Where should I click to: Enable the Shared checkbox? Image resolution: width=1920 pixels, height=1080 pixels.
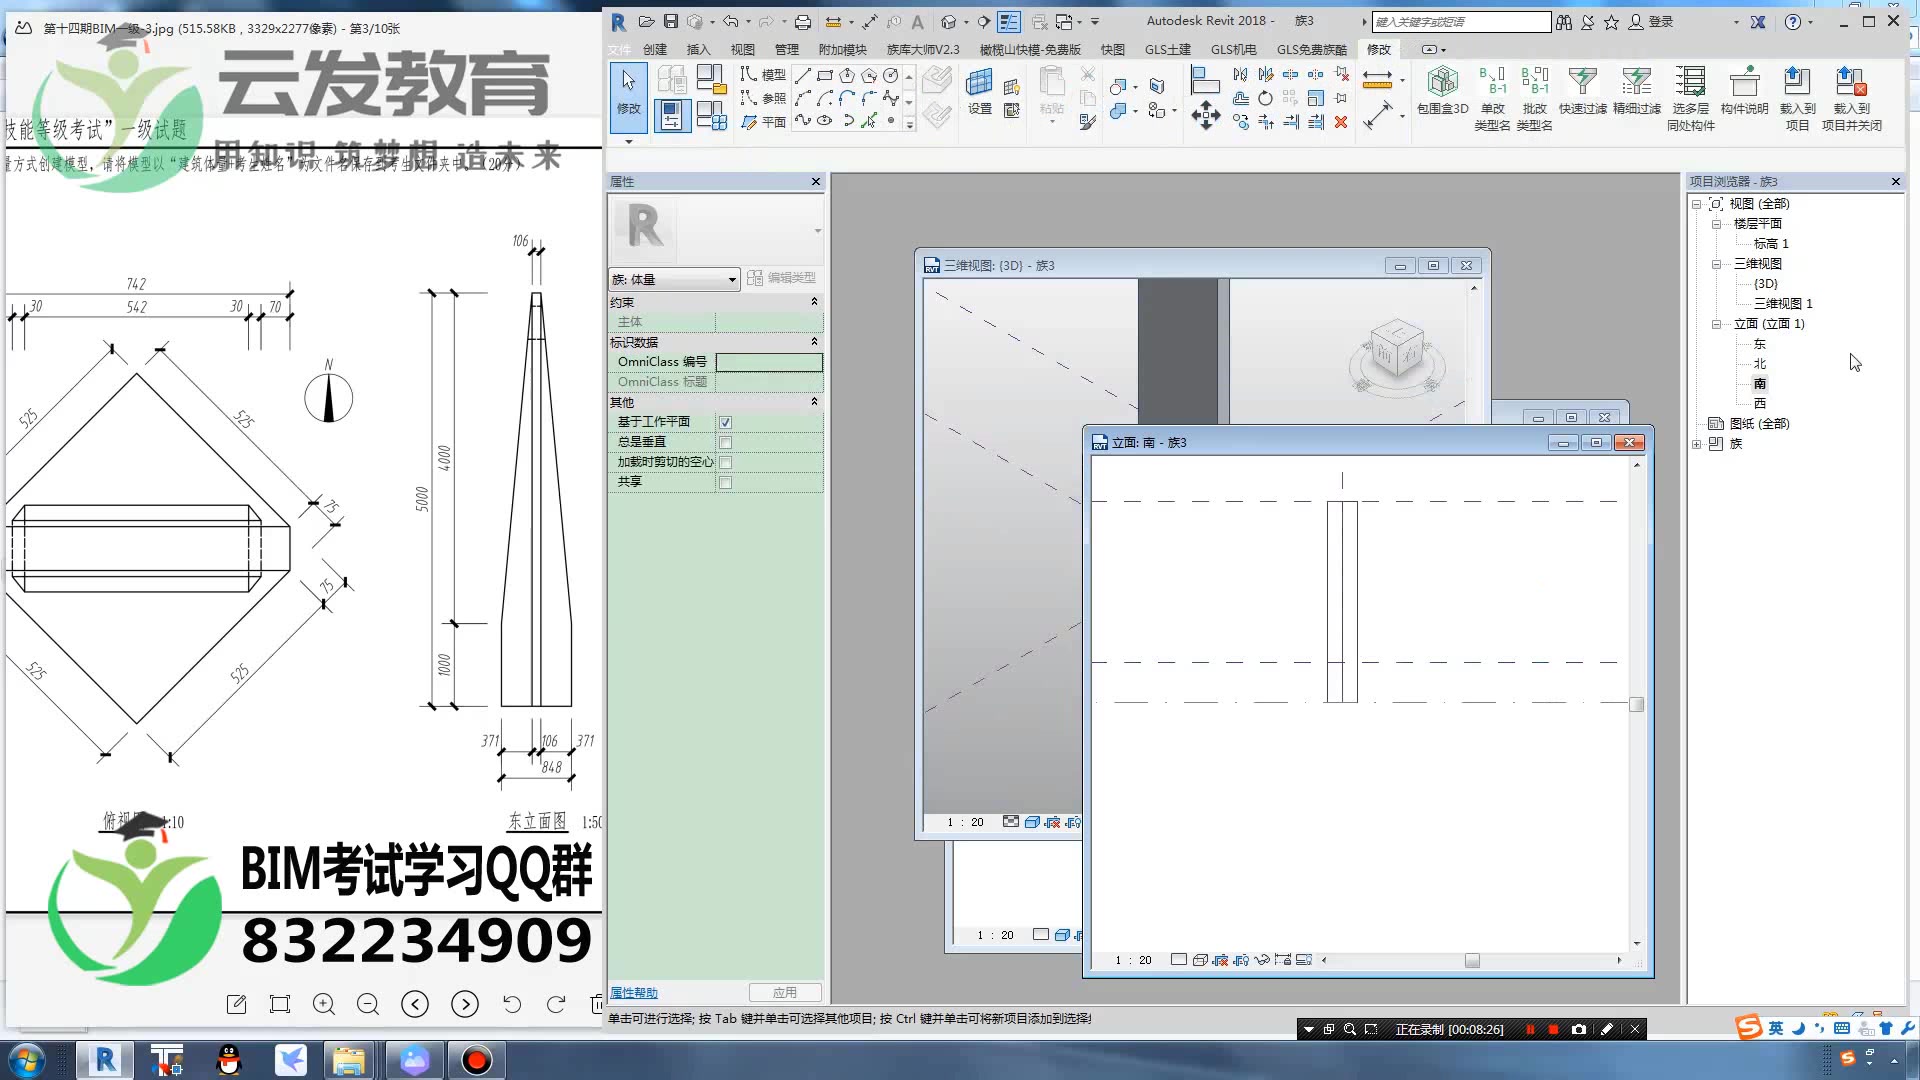725,482
